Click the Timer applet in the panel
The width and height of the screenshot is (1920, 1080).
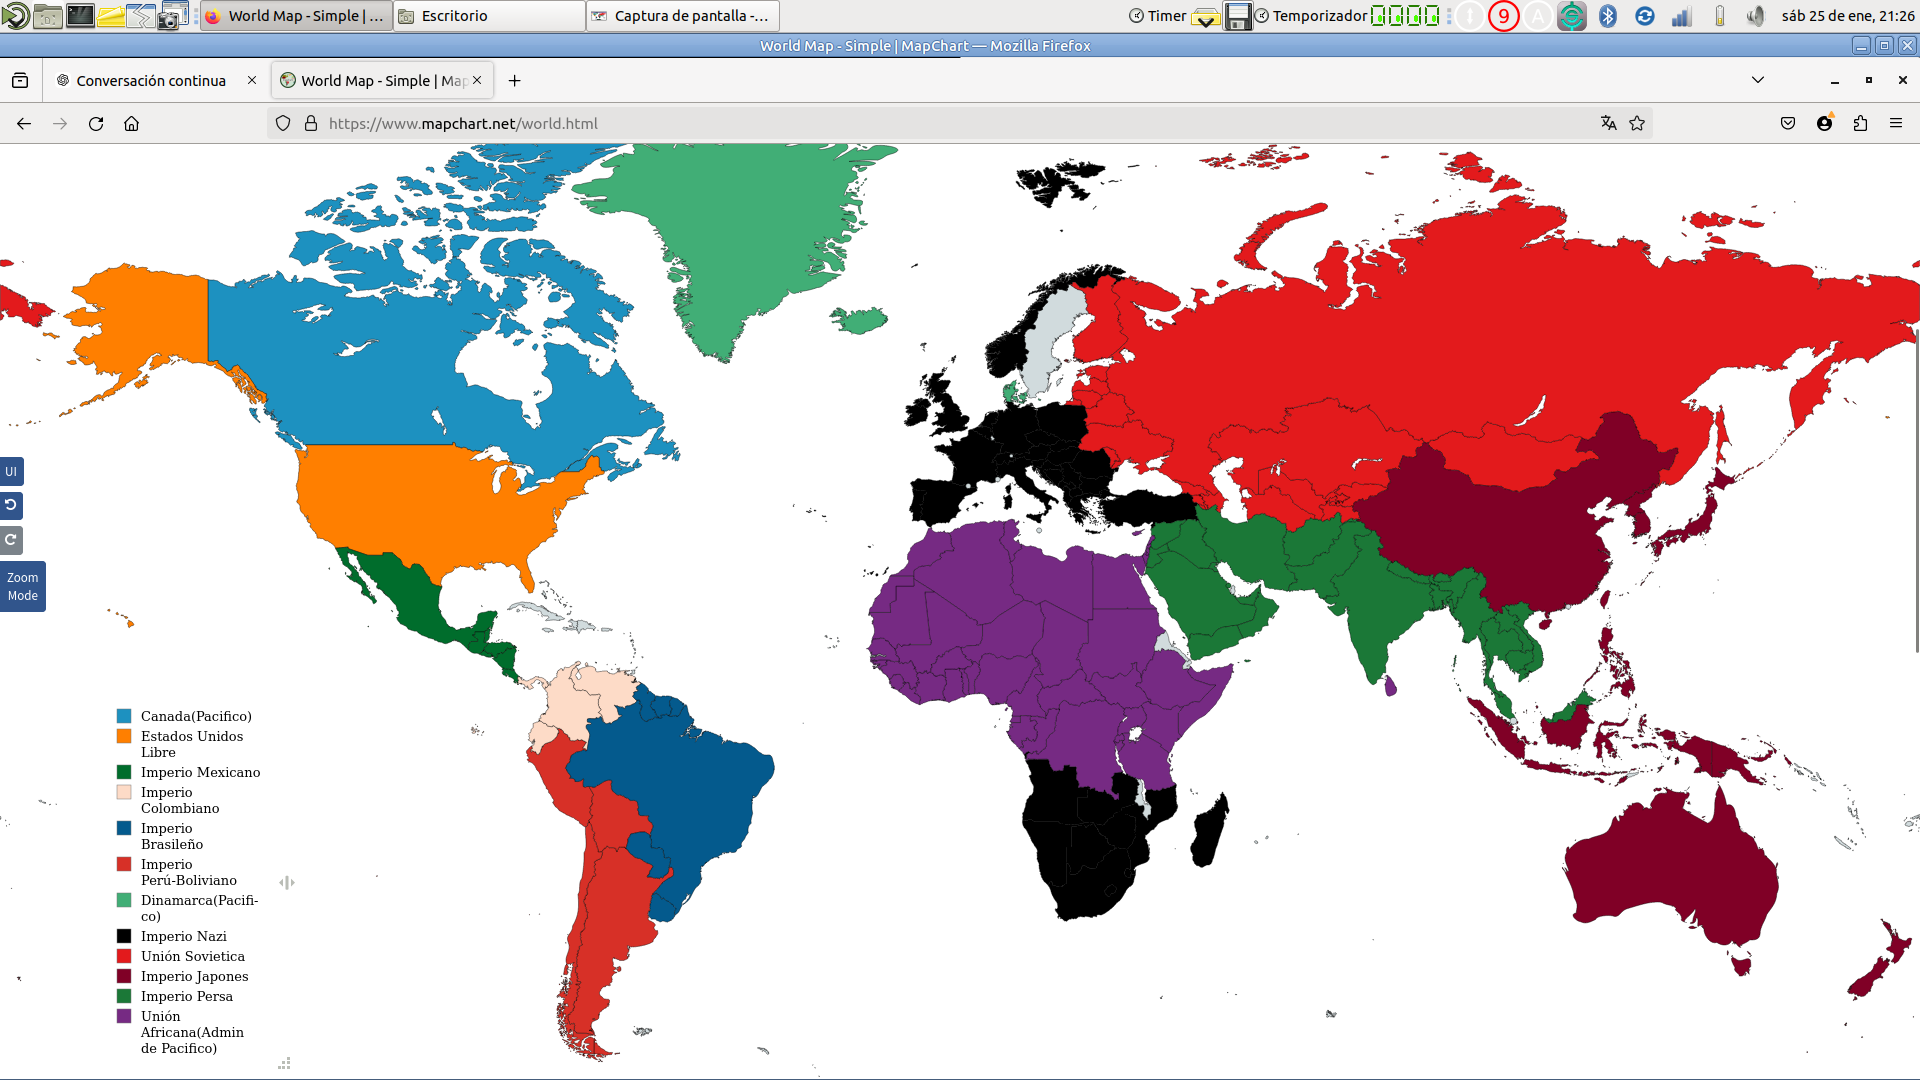pyautogui.click(x=1157, y=15)
